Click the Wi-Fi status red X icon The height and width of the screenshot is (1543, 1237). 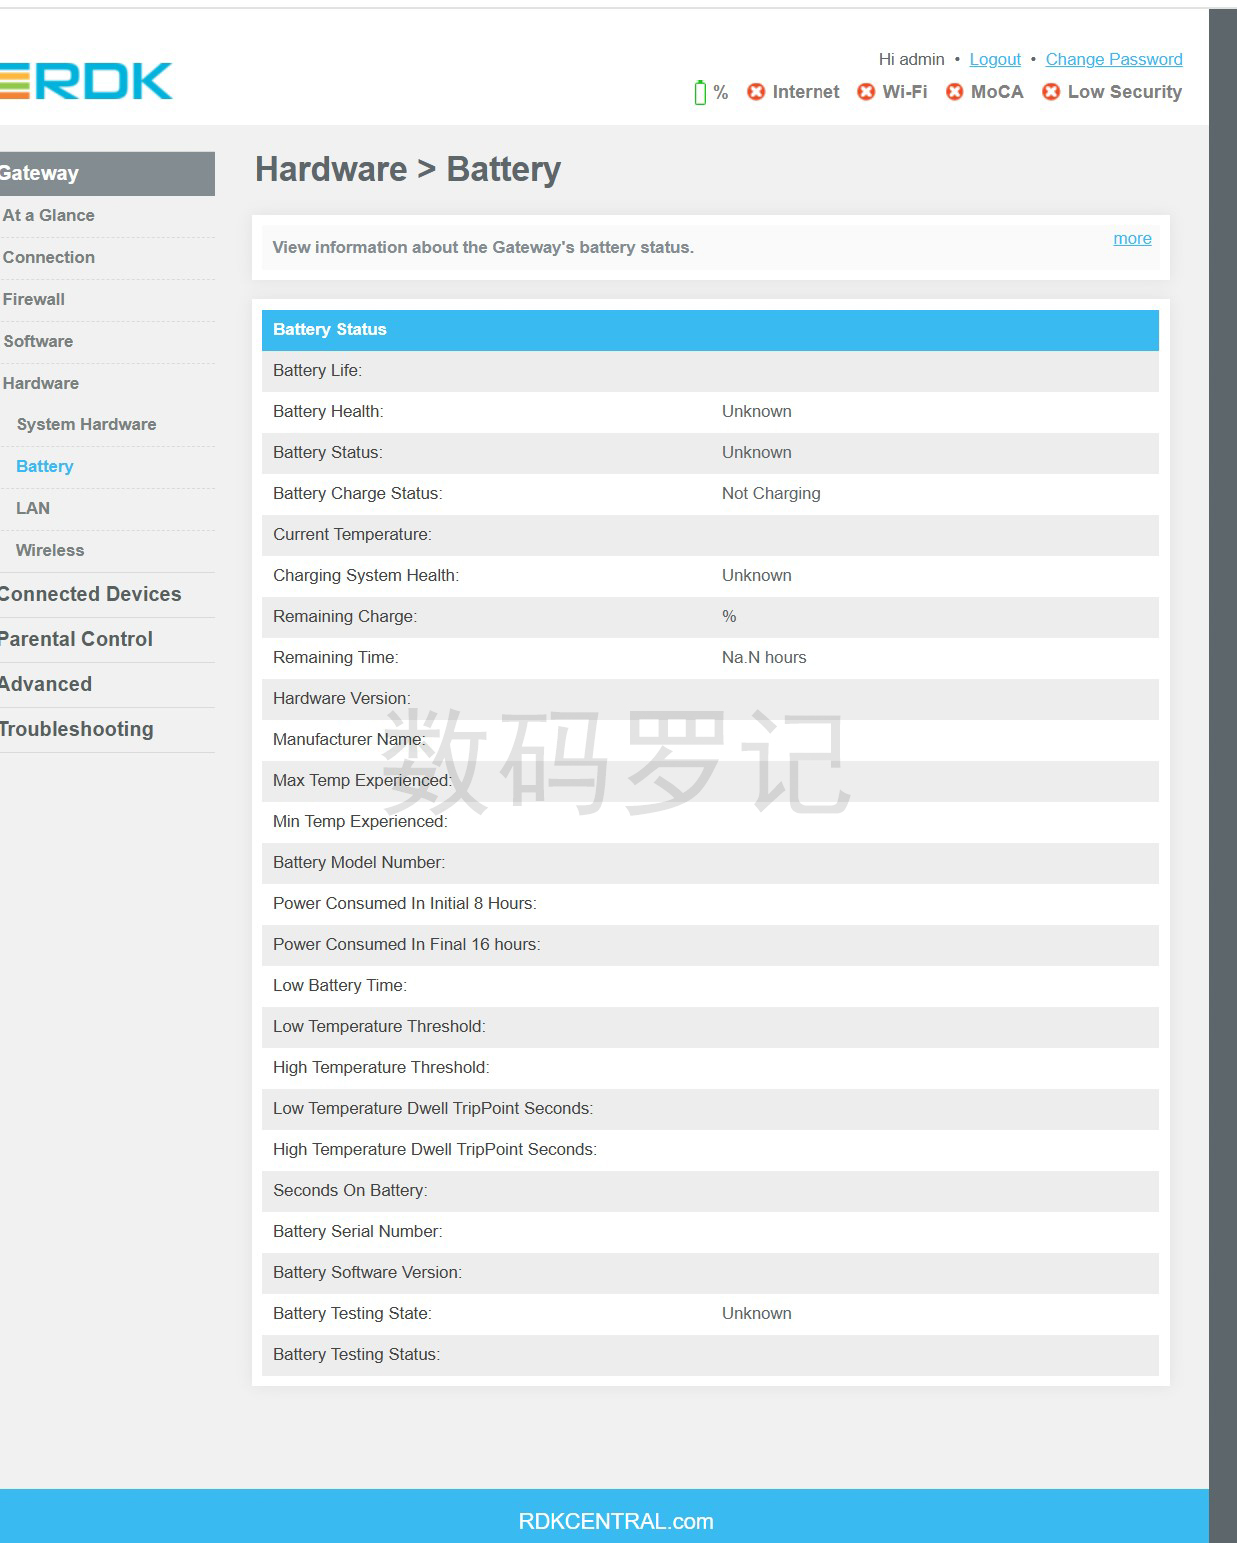point(866,92)
